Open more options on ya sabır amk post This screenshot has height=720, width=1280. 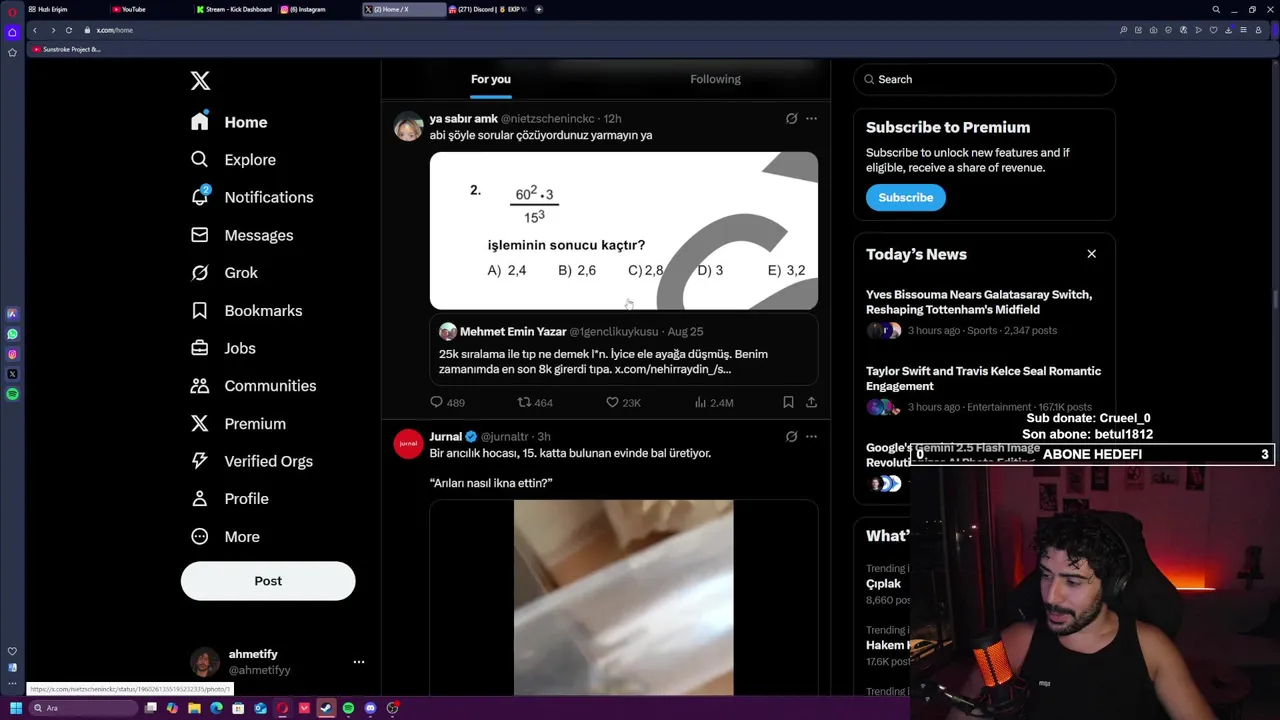[x=811, y=119]
